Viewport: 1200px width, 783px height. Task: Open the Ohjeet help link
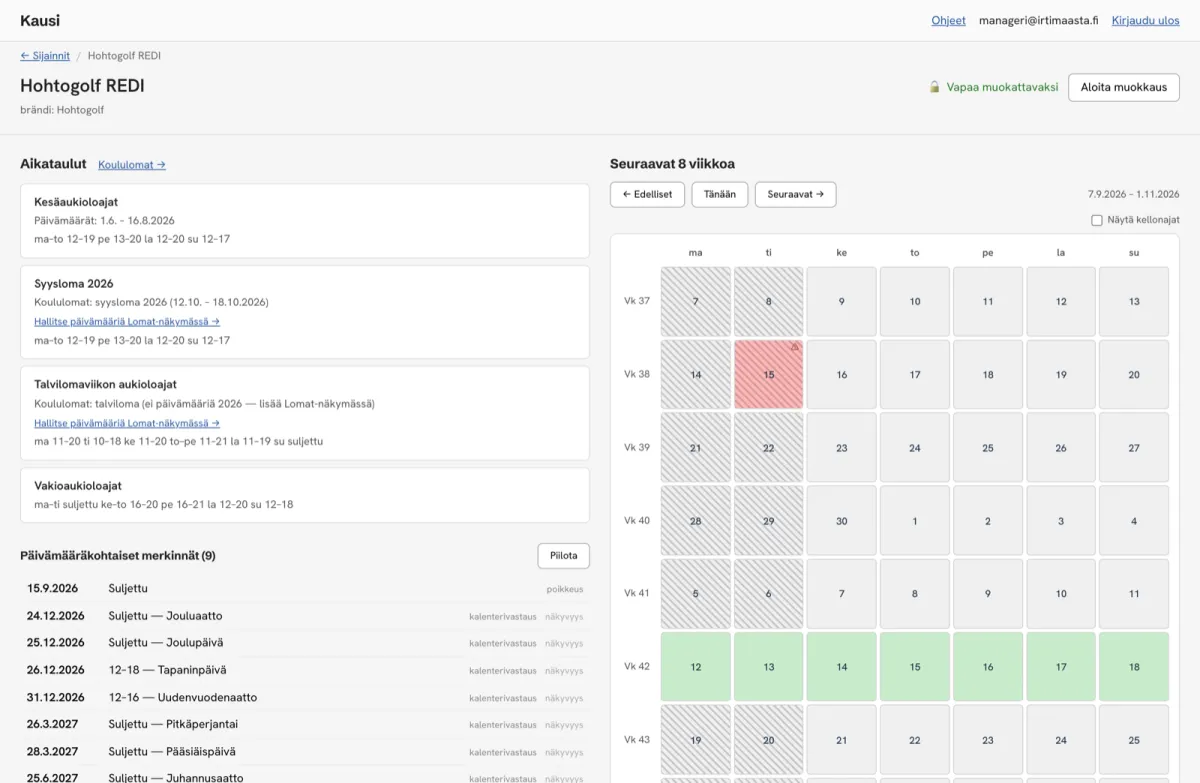coord(948,20)
